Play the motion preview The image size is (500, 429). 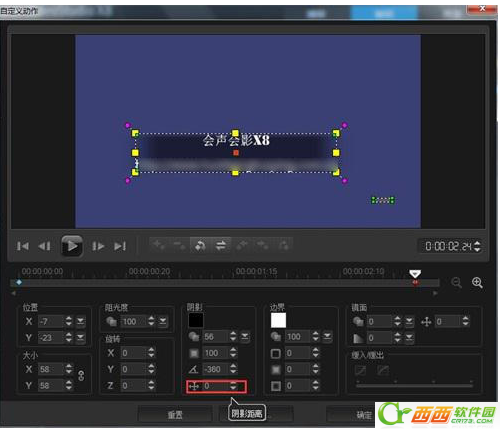tap(72, 246)
